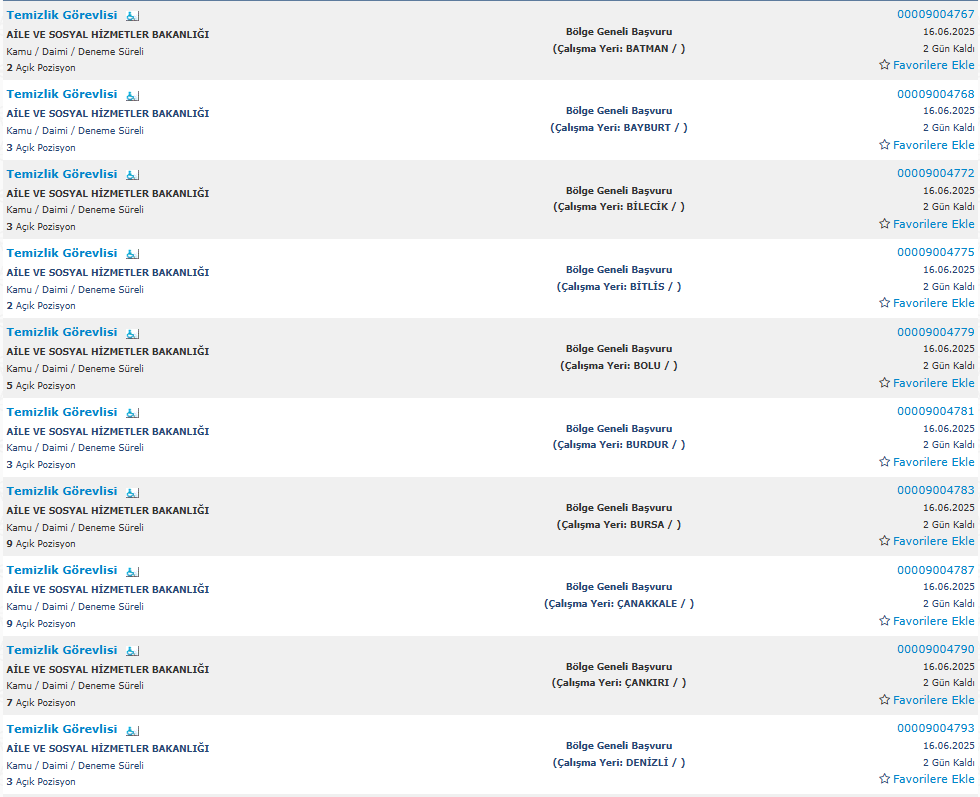
Task: Add ÇANKIRI job via Favorilere Ekle
Action: coord(933,700)
